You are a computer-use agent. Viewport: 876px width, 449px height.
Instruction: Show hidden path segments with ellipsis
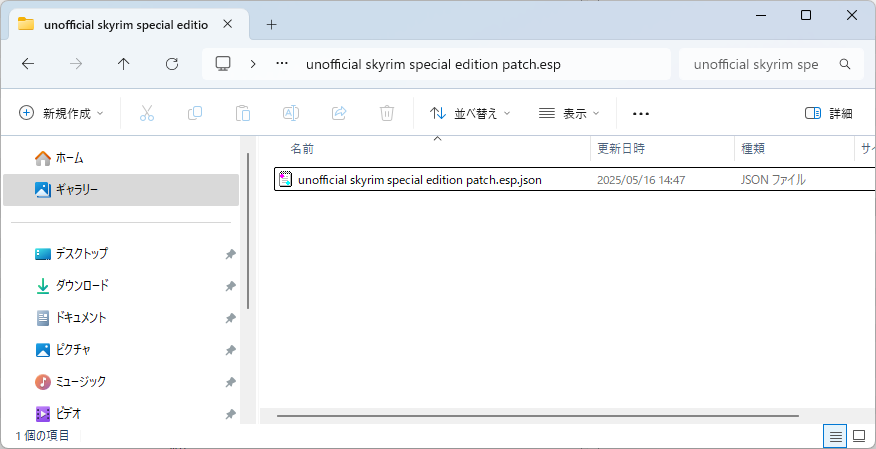[282, 64]
